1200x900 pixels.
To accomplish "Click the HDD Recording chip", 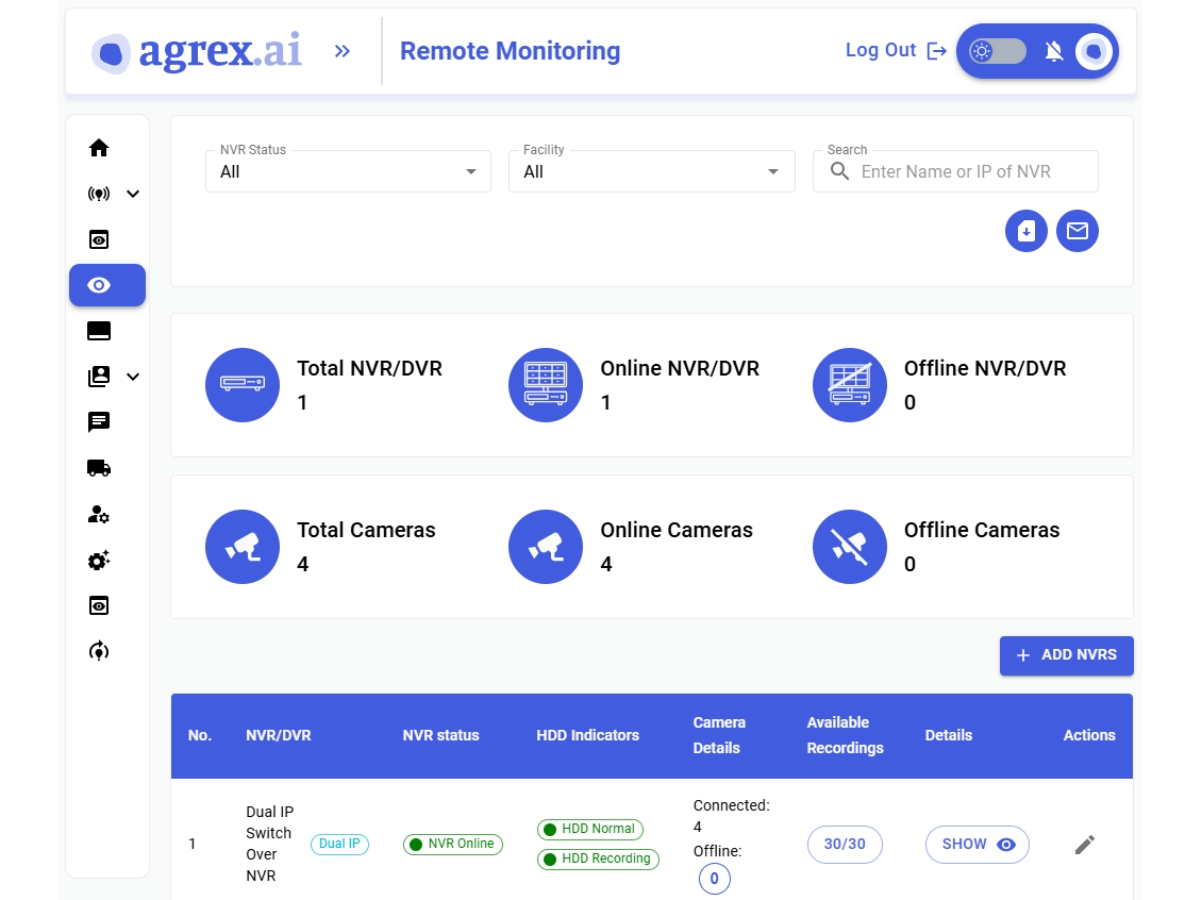I will coord(598,859).
